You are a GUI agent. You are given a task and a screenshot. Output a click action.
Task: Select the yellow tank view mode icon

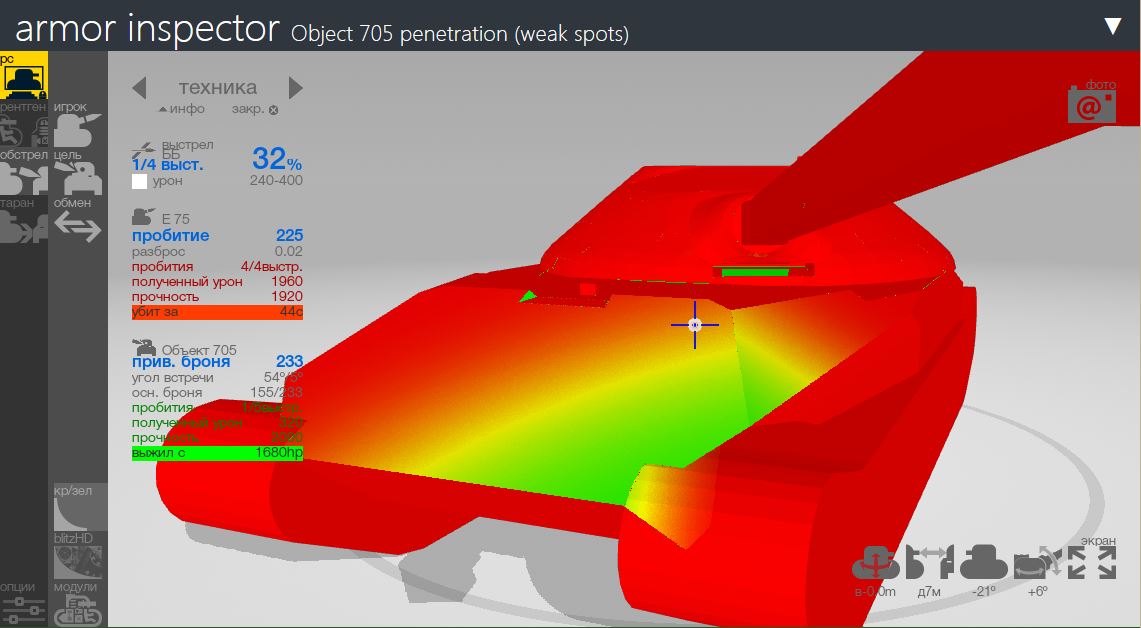point(24,76)
